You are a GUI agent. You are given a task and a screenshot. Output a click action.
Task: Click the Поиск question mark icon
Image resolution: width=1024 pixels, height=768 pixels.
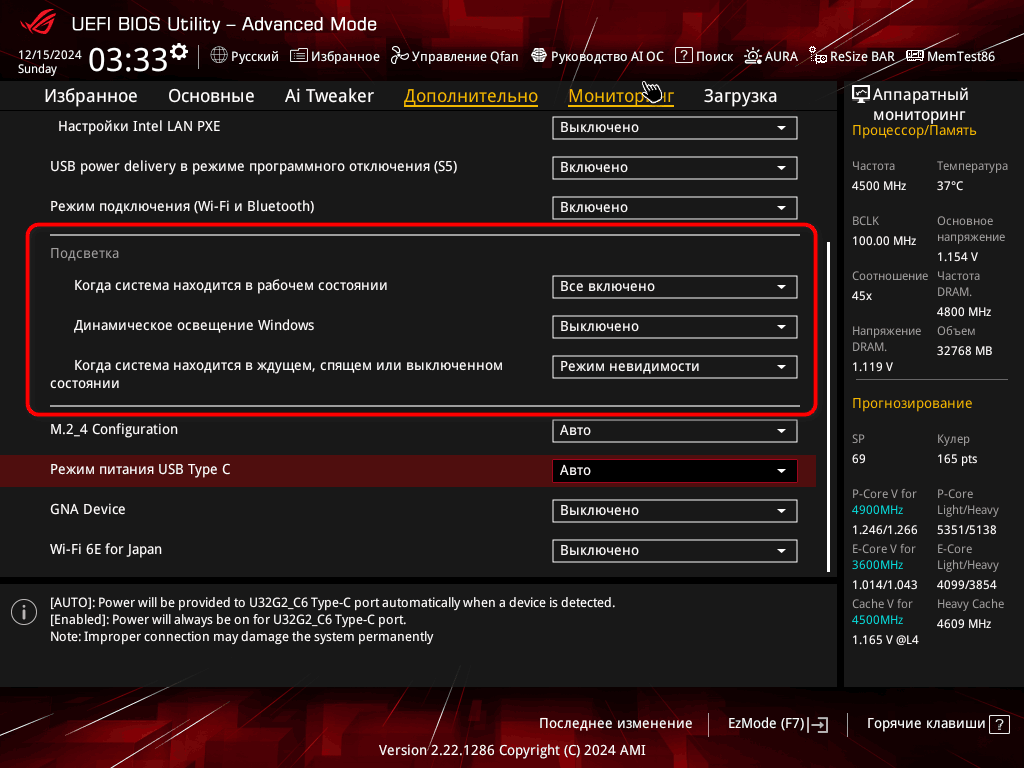(x=683, y=56)
